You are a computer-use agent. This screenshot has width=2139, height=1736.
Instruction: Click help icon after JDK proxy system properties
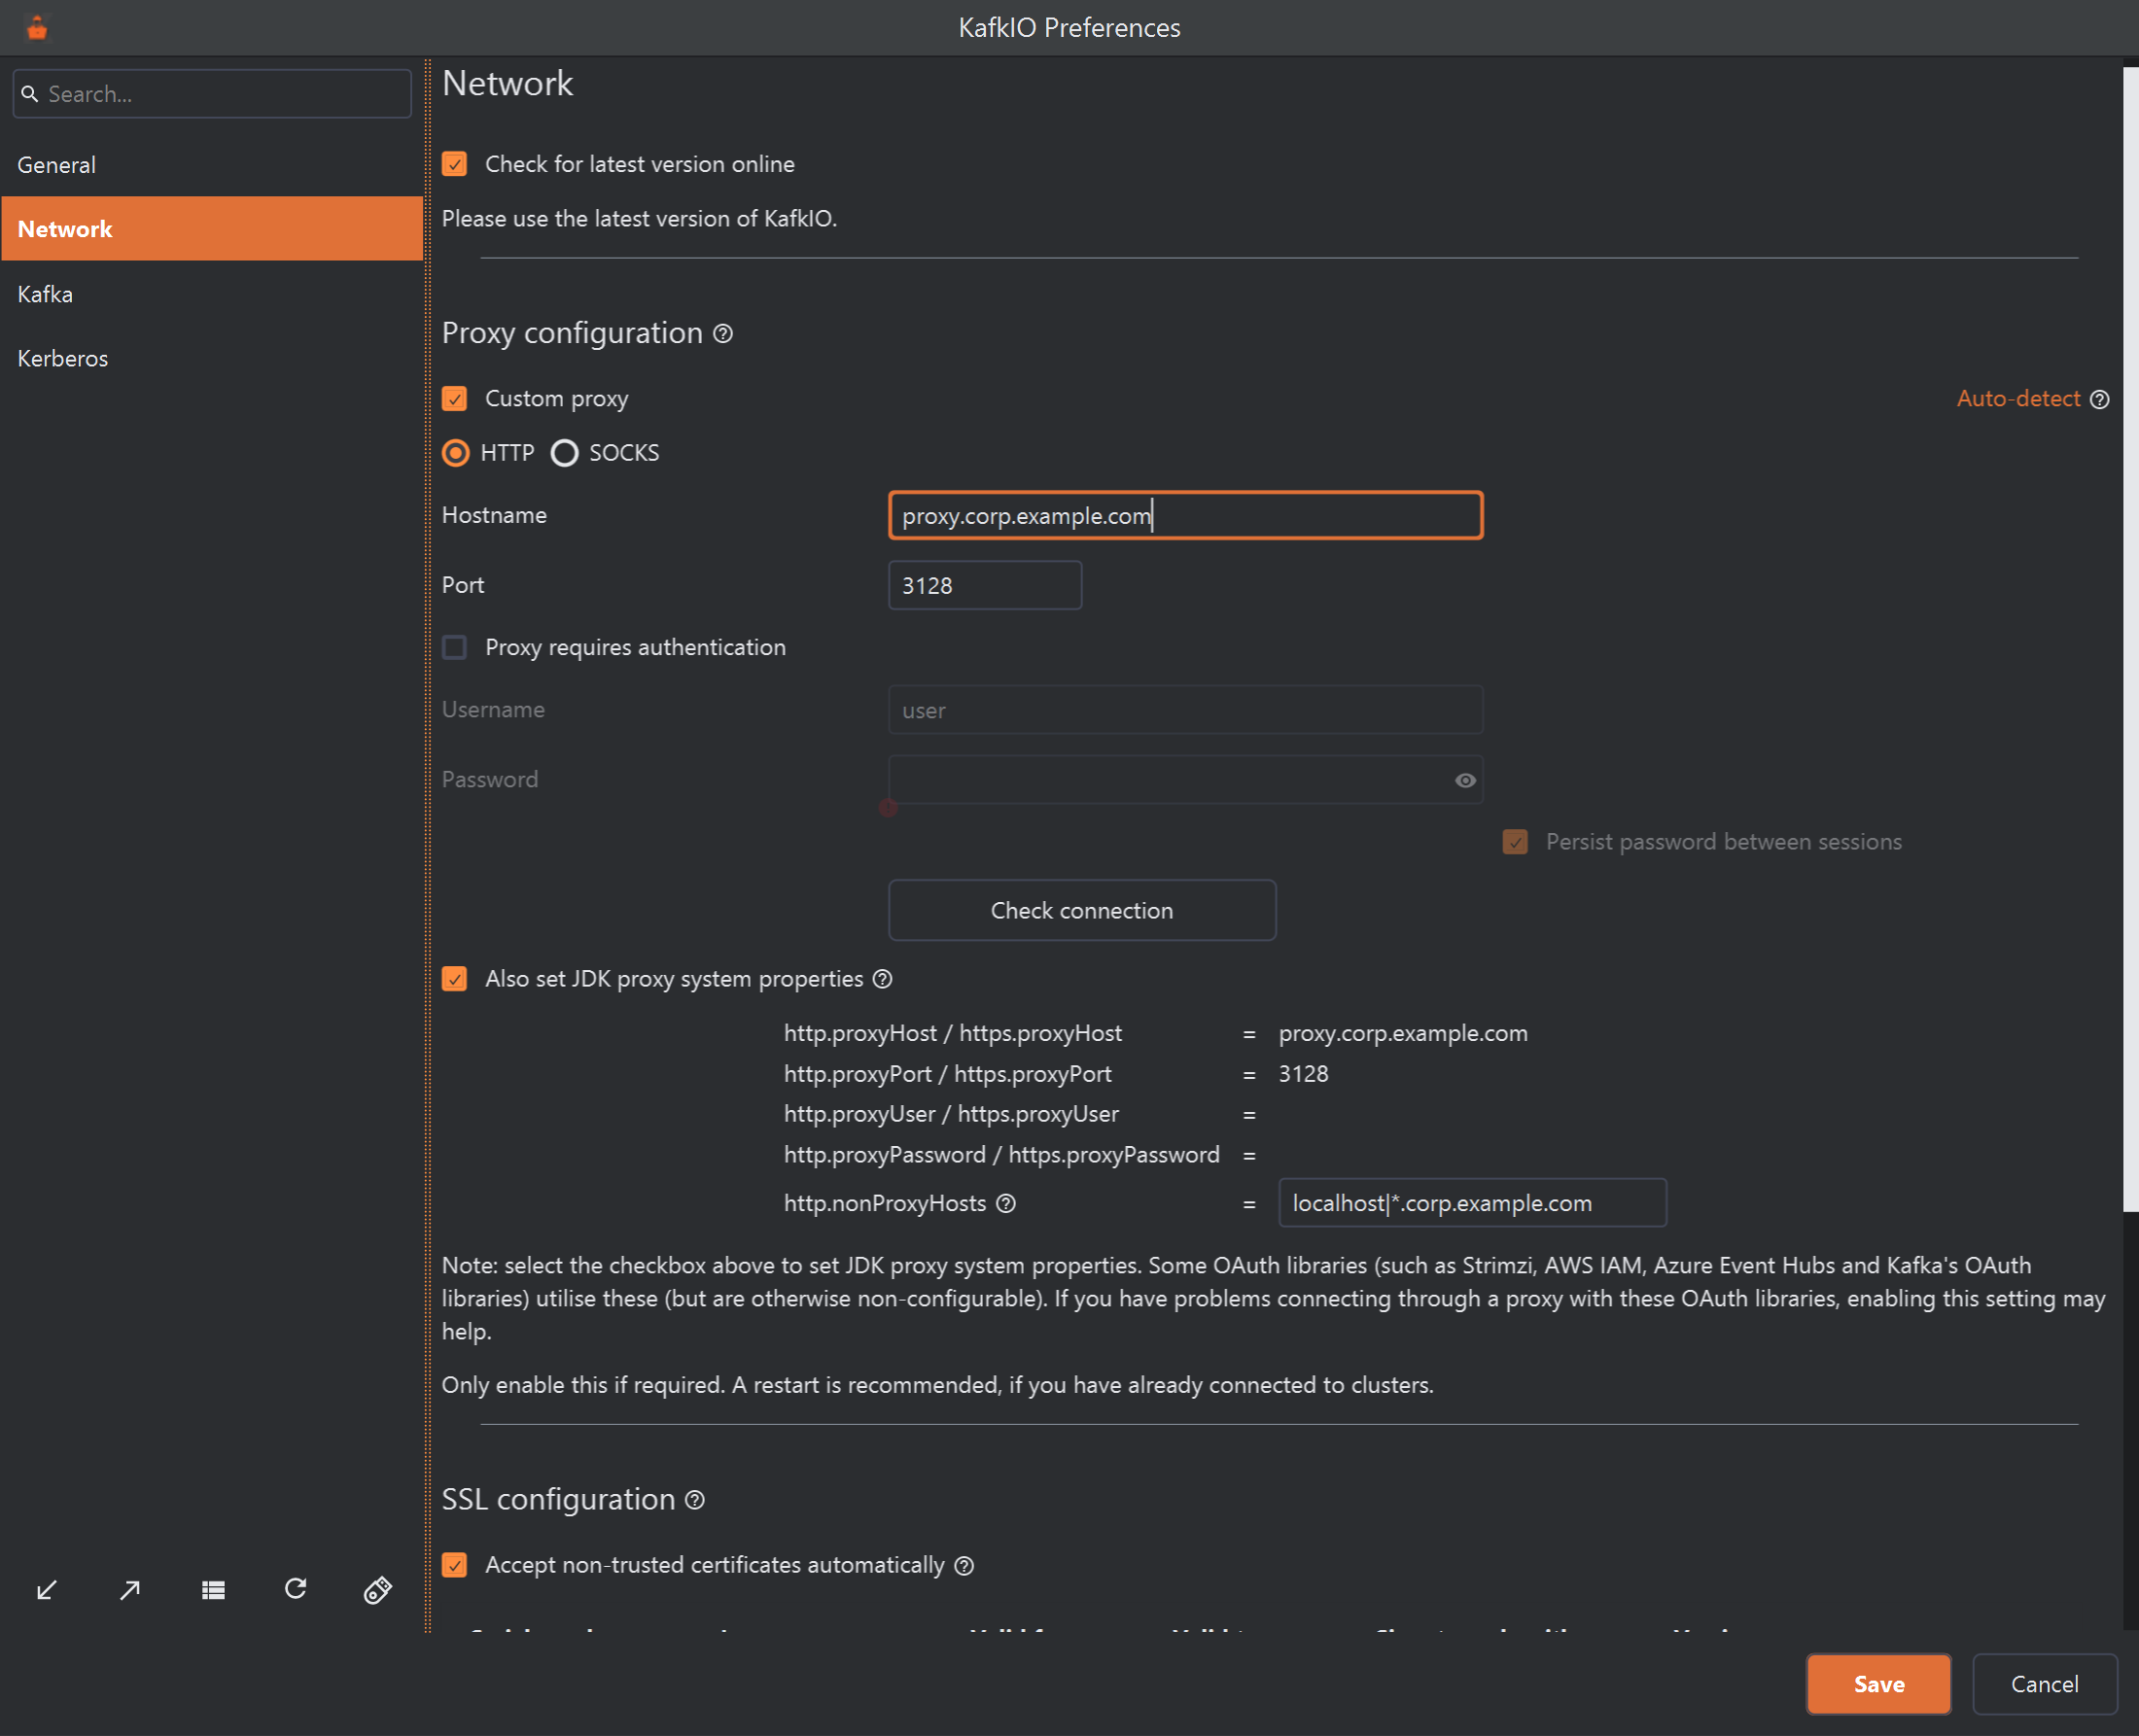coord(882,979)
